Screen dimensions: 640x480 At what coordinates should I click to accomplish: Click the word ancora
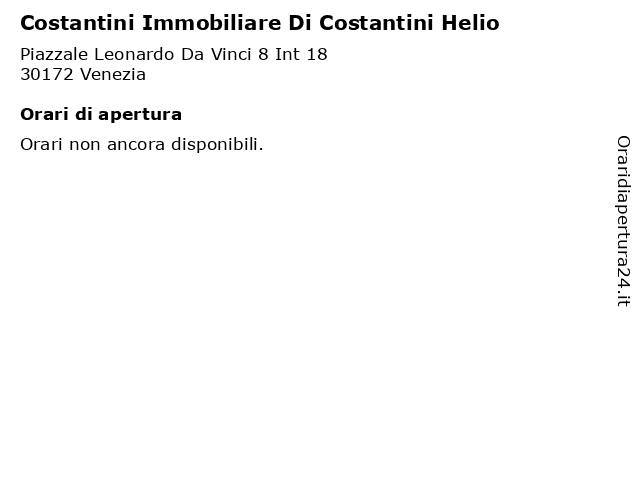(136, 144)
